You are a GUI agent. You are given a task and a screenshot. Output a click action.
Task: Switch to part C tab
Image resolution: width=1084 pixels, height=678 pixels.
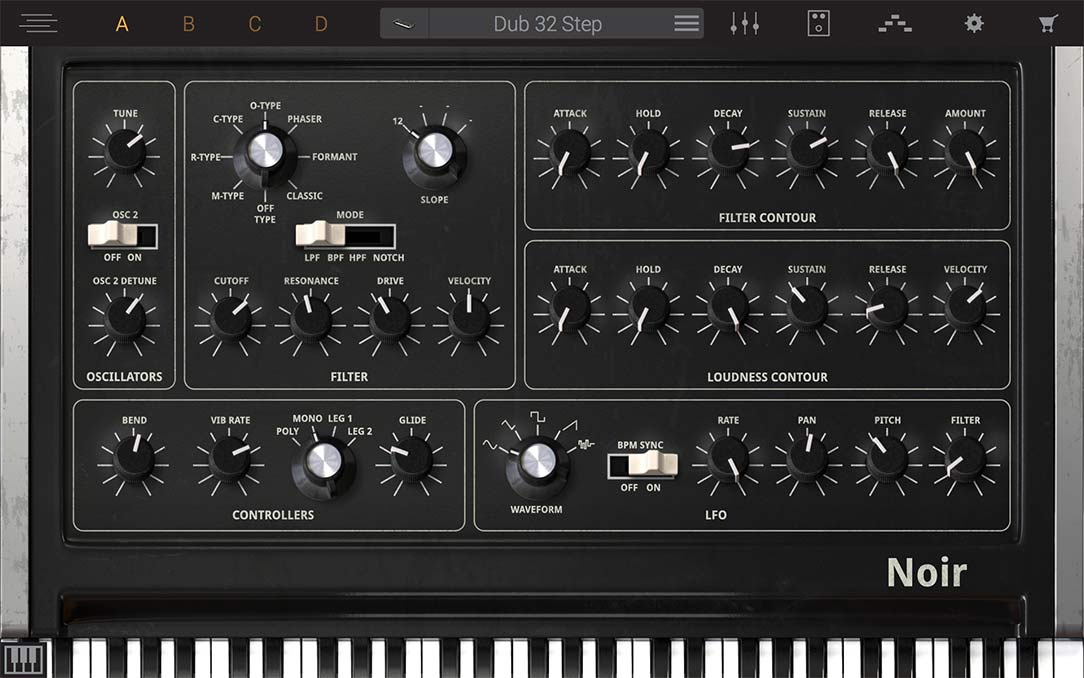tap(255, 24)
